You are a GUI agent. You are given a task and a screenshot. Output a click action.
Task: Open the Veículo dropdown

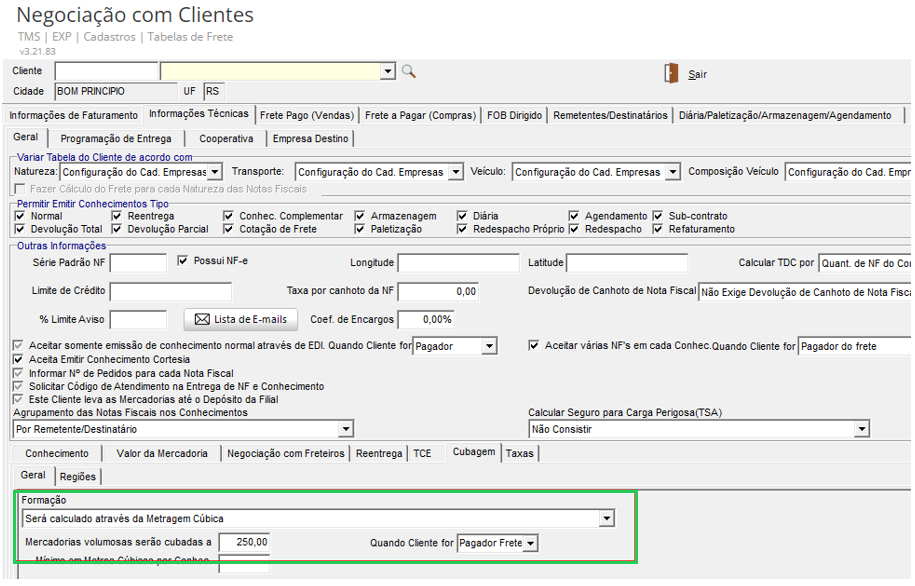(x=673, y=172)
